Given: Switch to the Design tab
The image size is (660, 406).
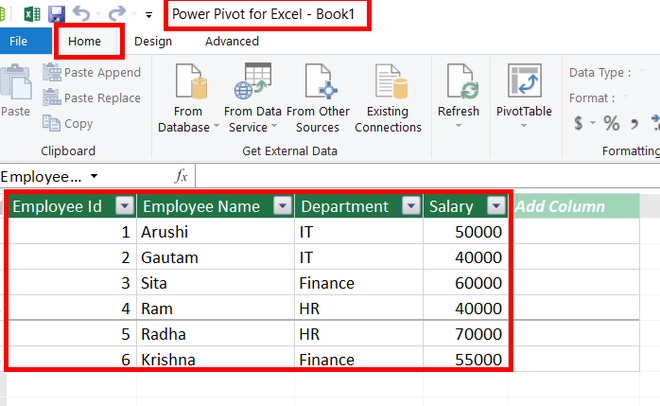Looking at the screenshot, I should [x=153, y=41].
